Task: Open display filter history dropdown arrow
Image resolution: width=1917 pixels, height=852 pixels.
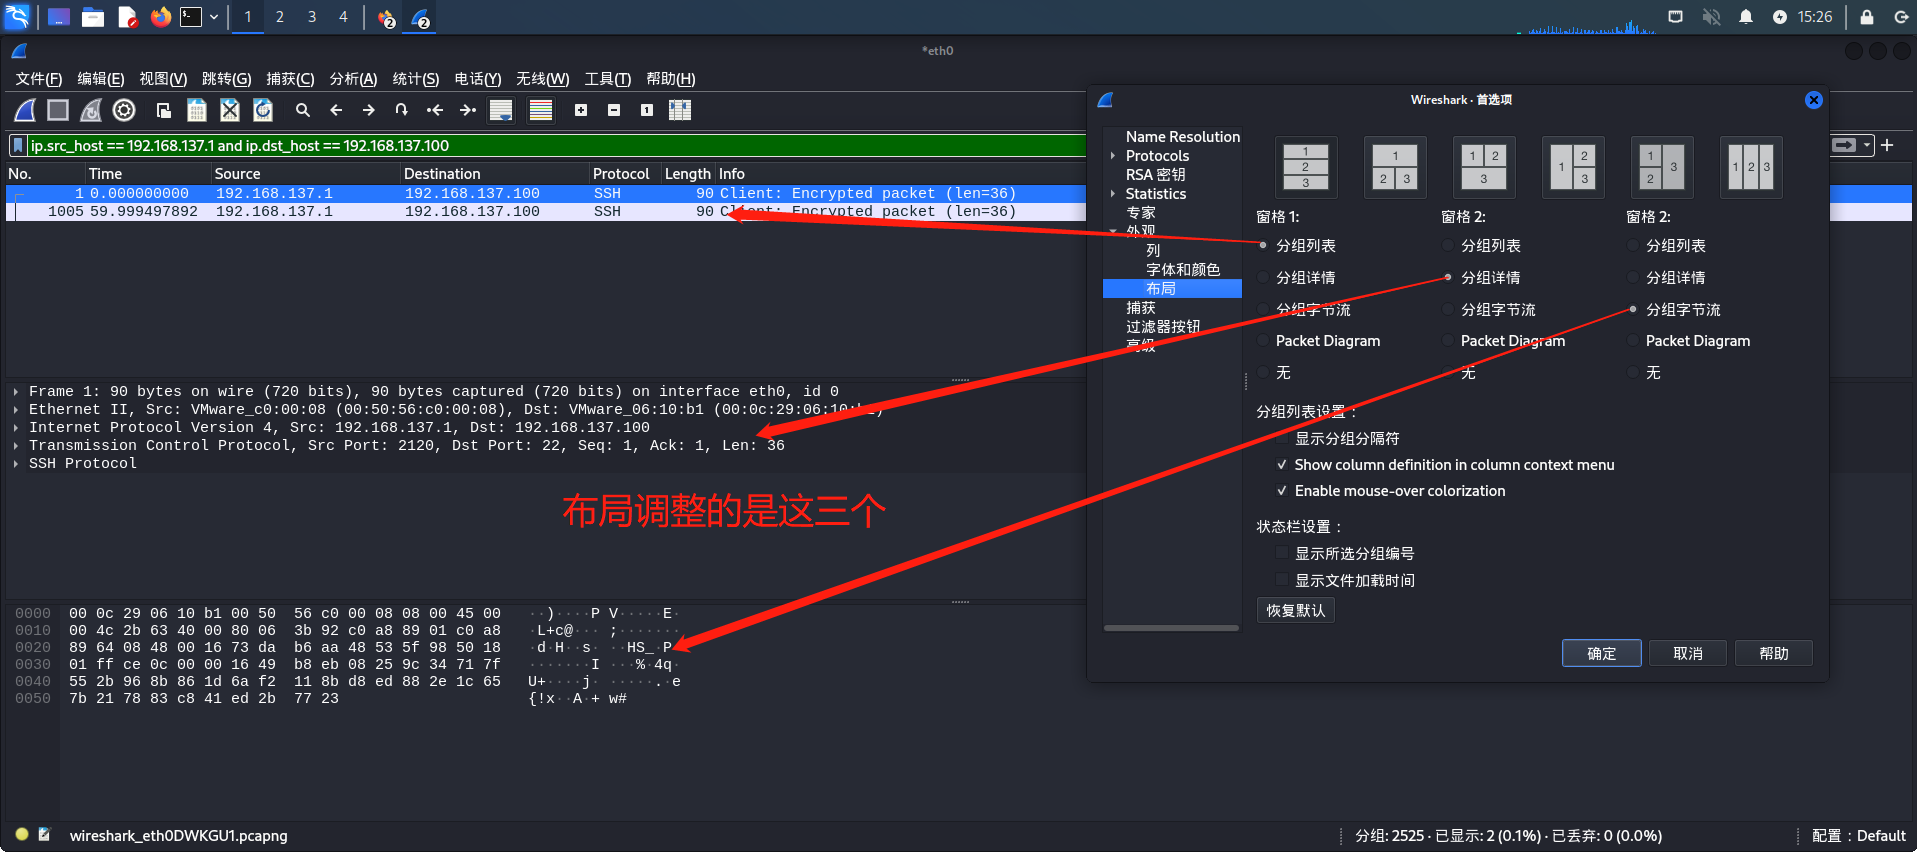Action: pos(1867,145)
